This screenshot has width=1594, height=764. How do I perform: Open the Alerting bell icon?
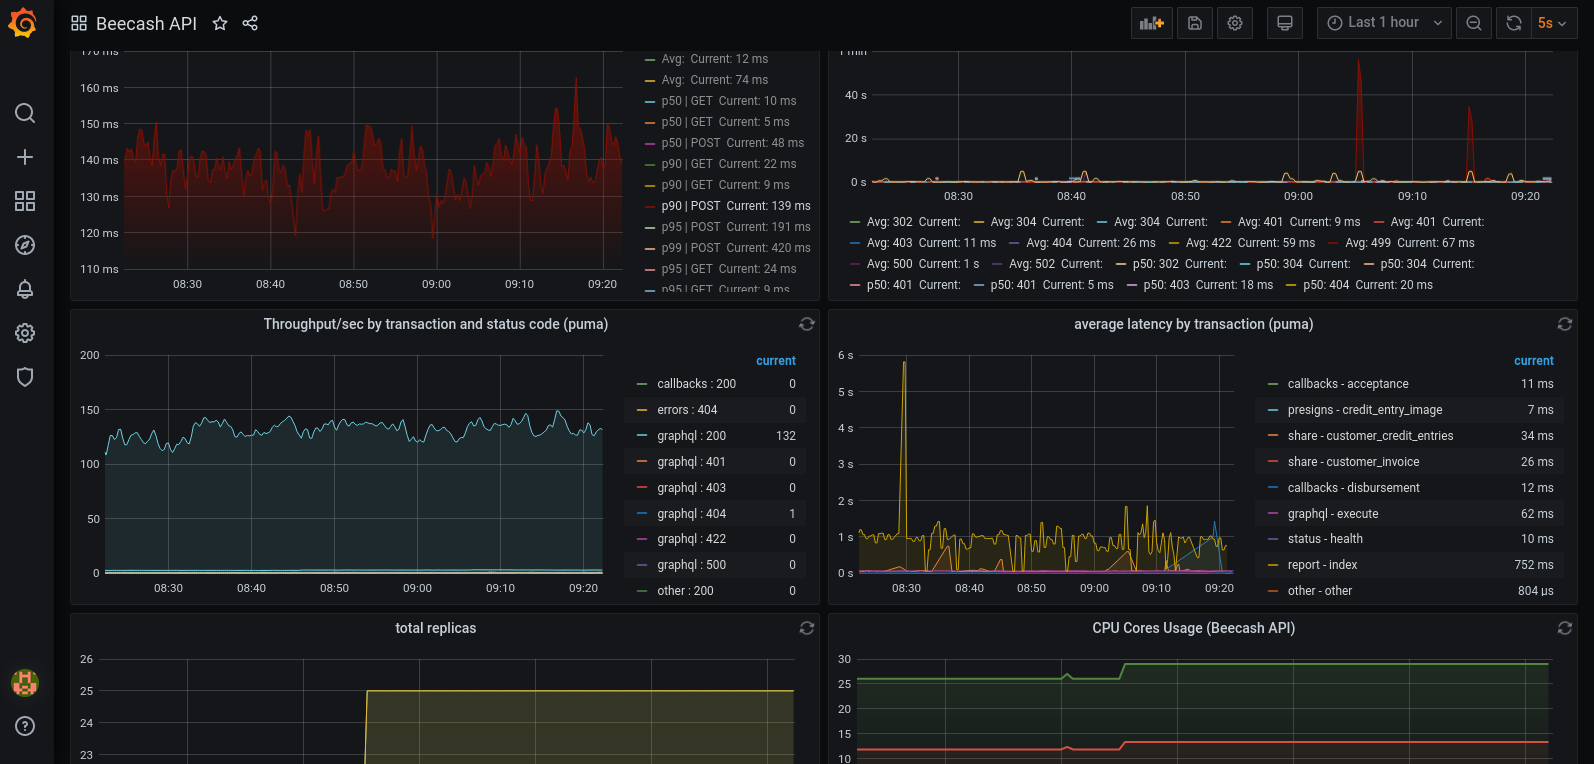25,289
